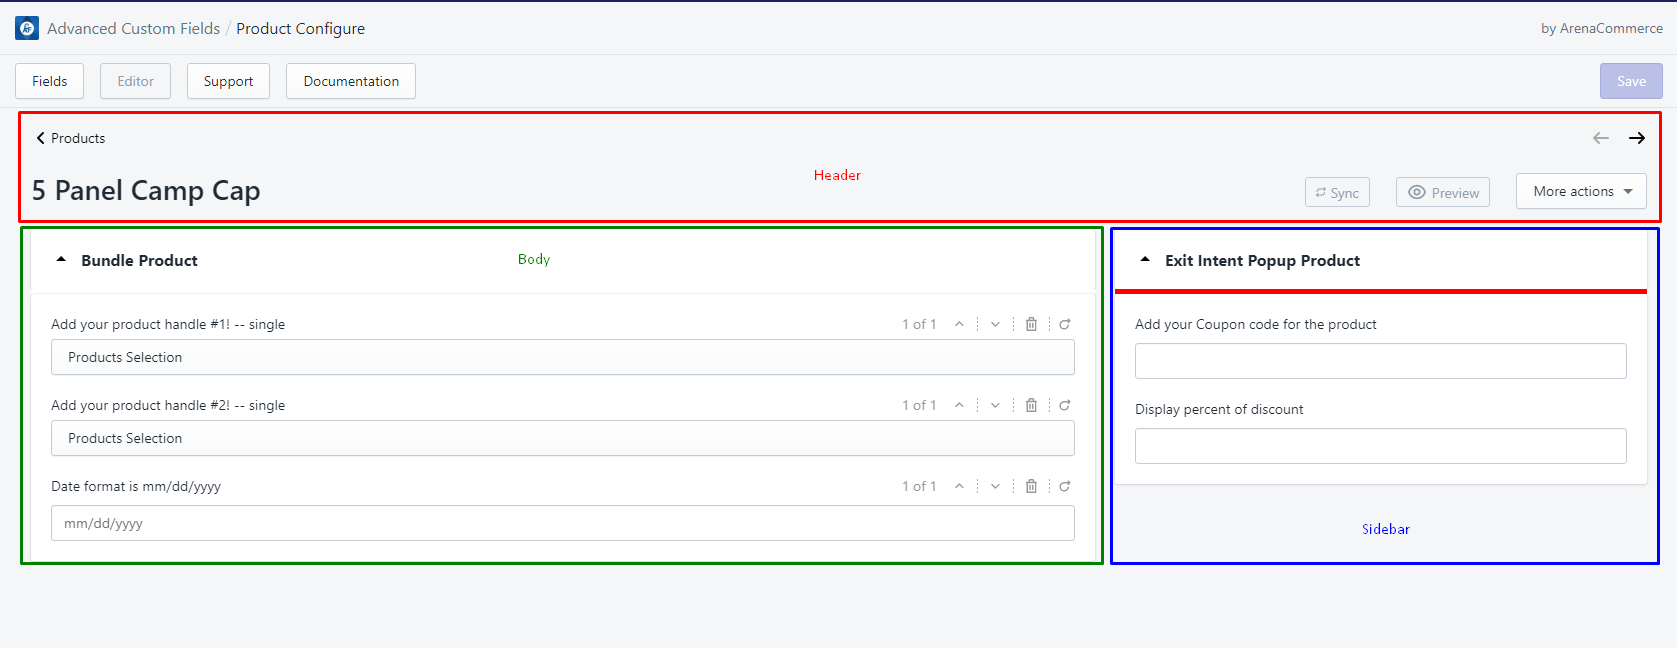
Task: Click the Advanced Custom Fields logo icon
Action: 27,28
